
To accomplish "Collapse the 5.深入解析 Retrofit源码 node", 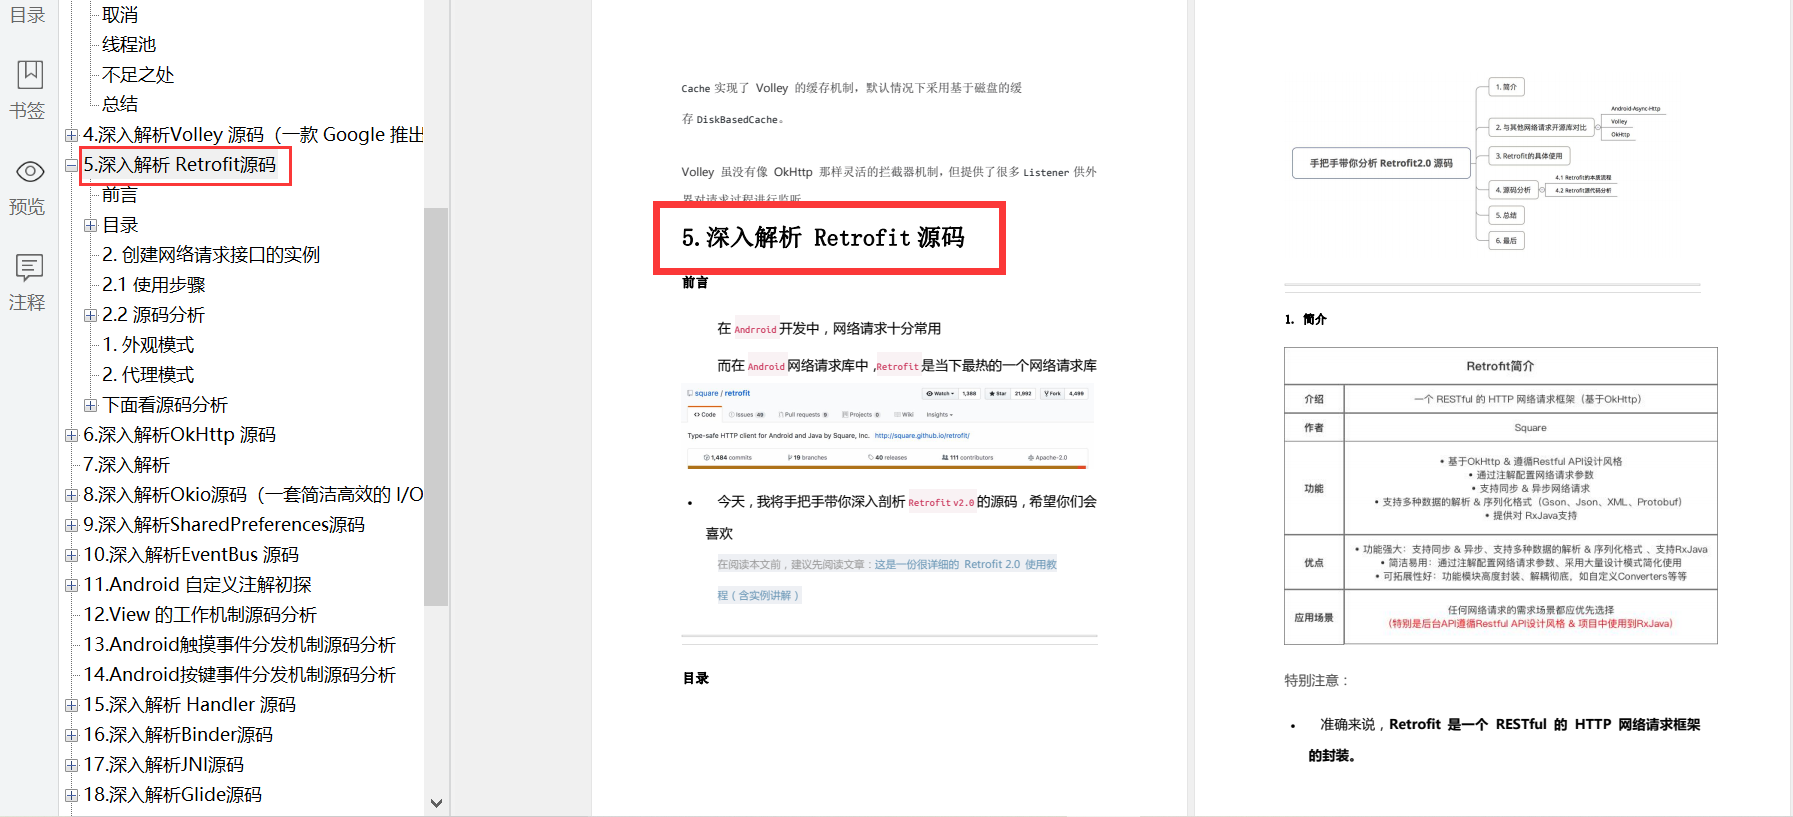I will tap(71, 165).
